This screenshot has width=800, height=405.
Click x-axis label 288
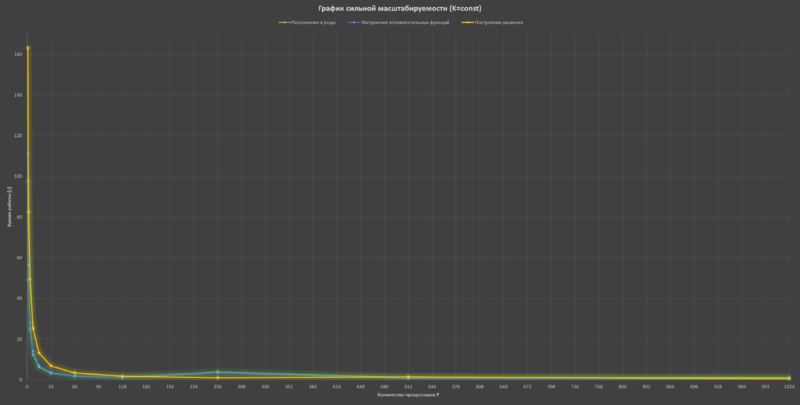pos(241,387)
